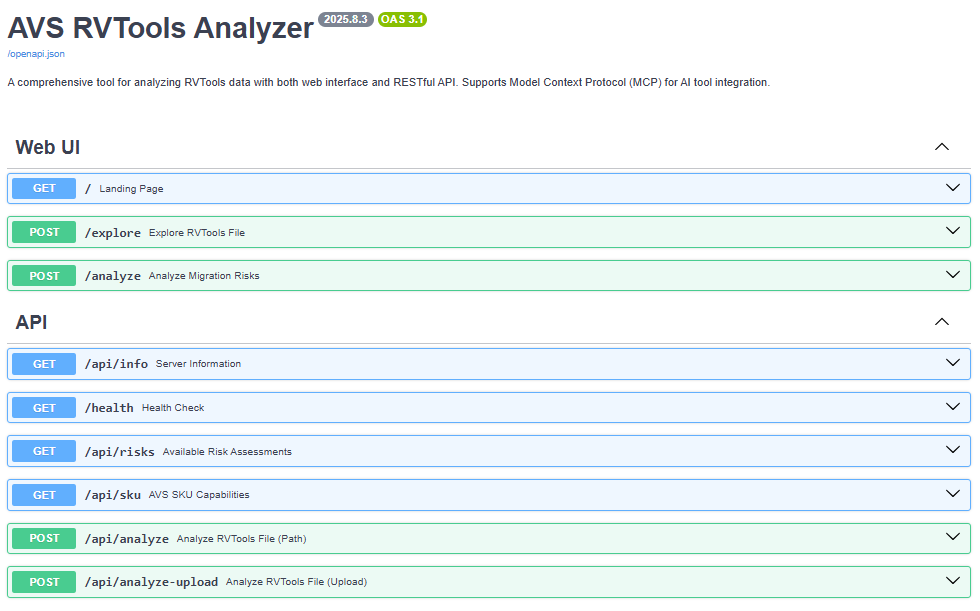Click the GET badge for Landing Page

tap(44, 188)
